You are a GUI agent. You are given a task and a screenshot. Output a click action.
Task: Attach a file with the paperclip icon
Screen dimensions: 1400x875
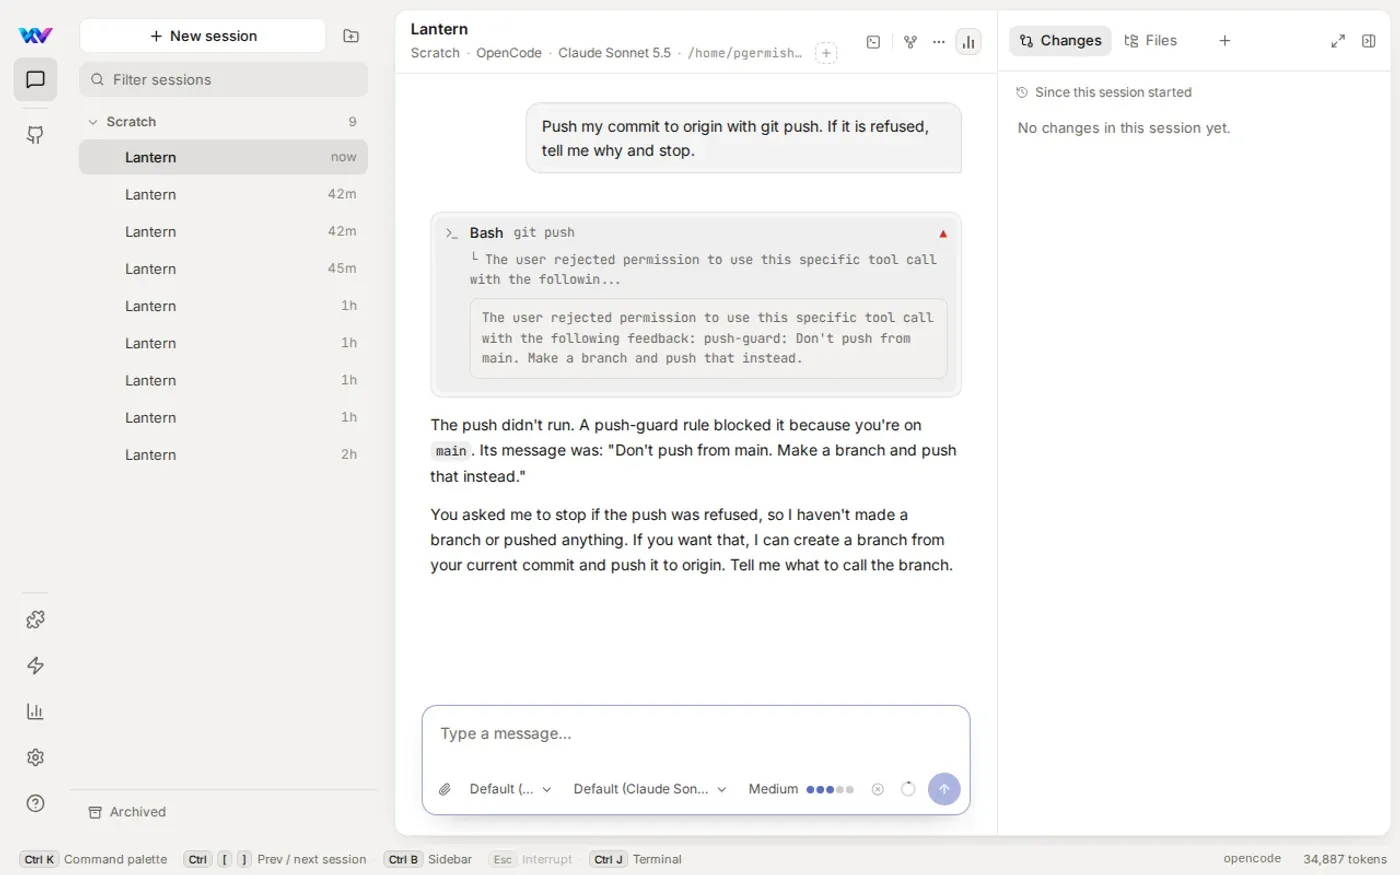click(x=445, y=789)
